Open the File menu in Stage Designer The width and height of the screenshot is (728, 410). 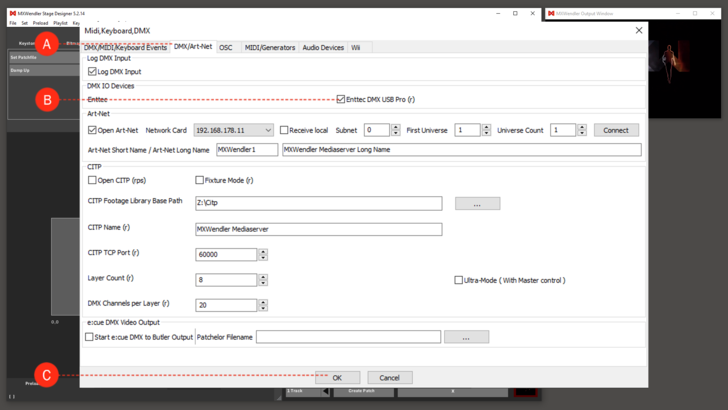(x=13, y=23)
